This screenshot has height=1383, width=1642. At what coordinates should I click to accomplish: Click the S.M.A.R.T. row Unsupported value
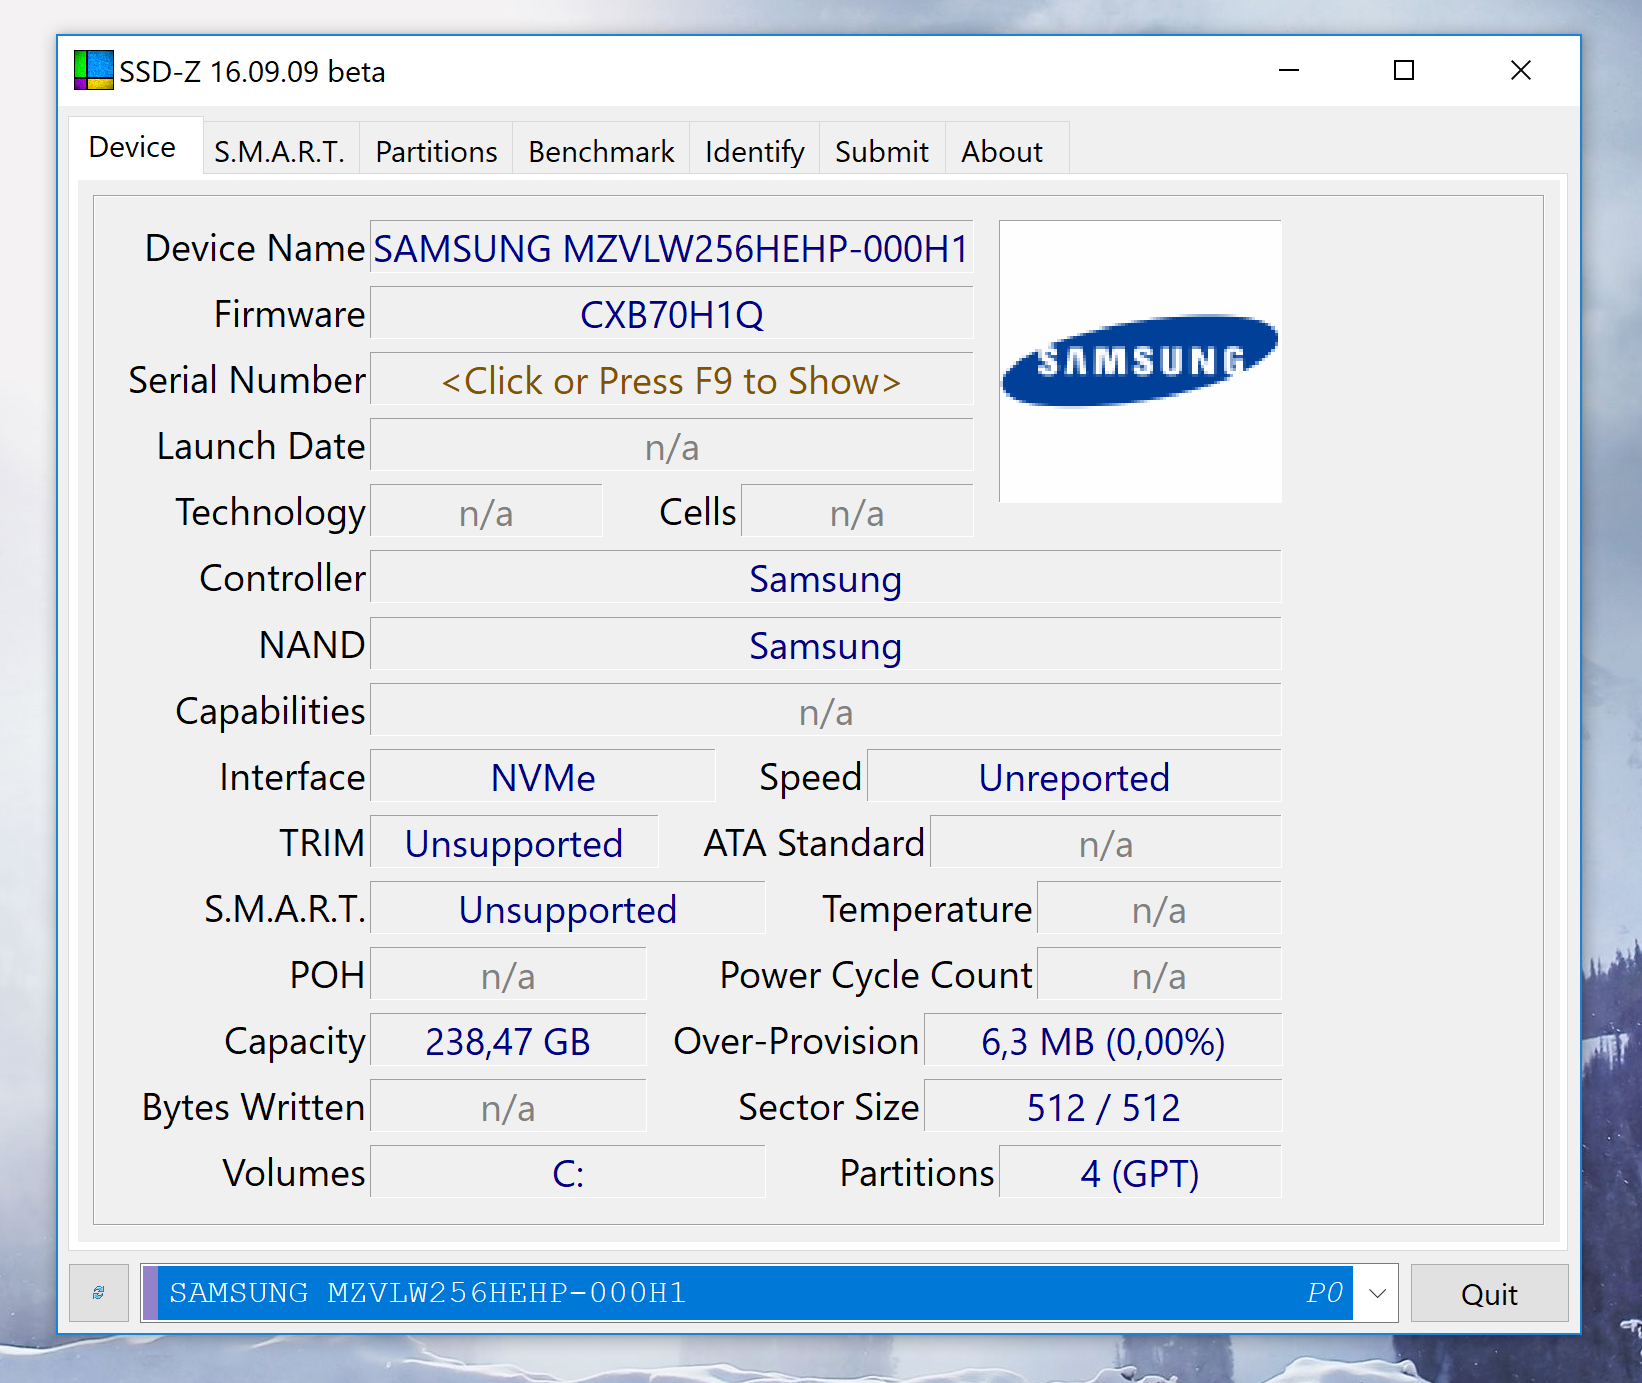tap(568, 909)
